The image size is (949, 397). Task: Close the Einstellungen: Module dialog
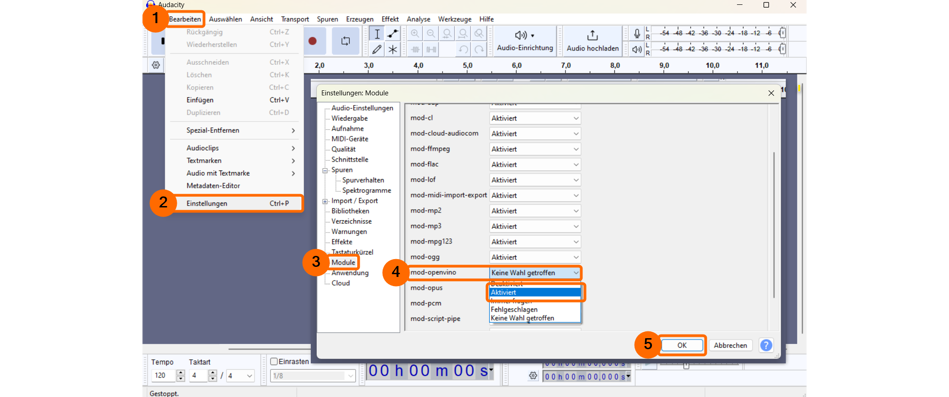click(x=771, y=93)
